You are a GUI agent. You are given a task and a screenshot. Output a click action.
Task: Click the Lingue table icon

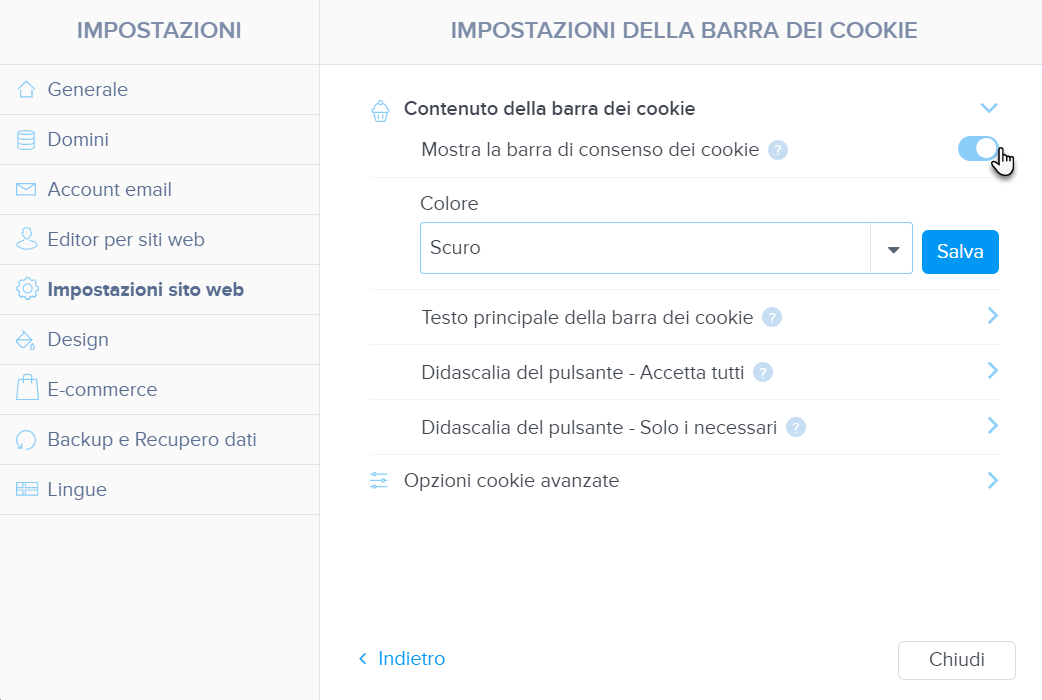pyautogui.click(x=27, y=489)
